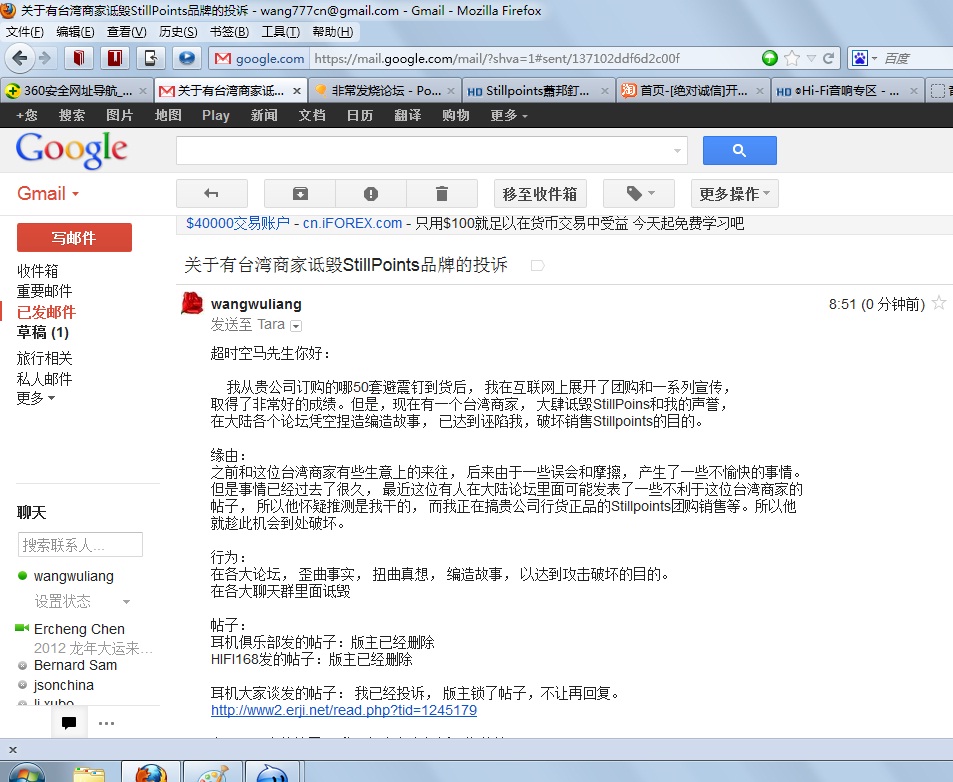Open the address bar history dropdown arrow
Viewport: 953px width, 782px height.
coord(811,58)
